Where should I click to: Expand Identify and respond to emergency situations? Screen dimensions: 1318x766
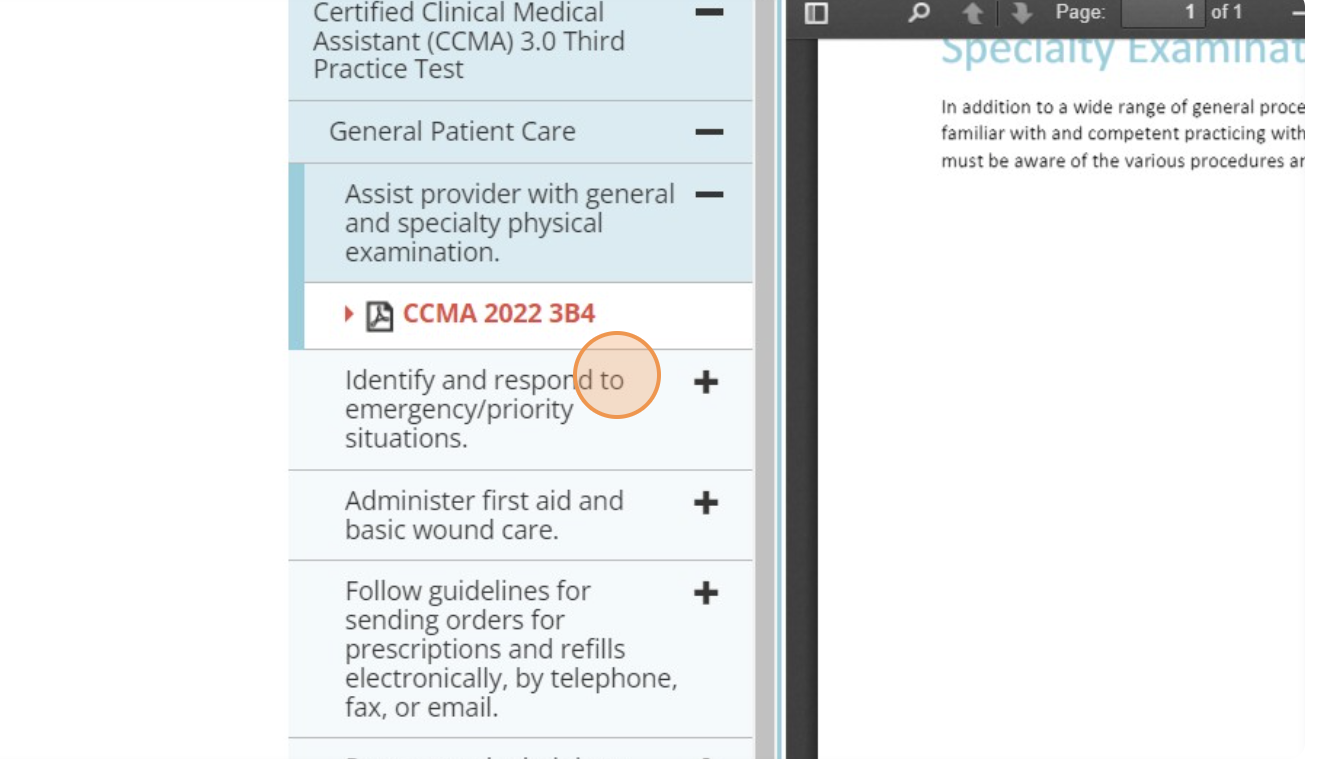tap(706, 382)
